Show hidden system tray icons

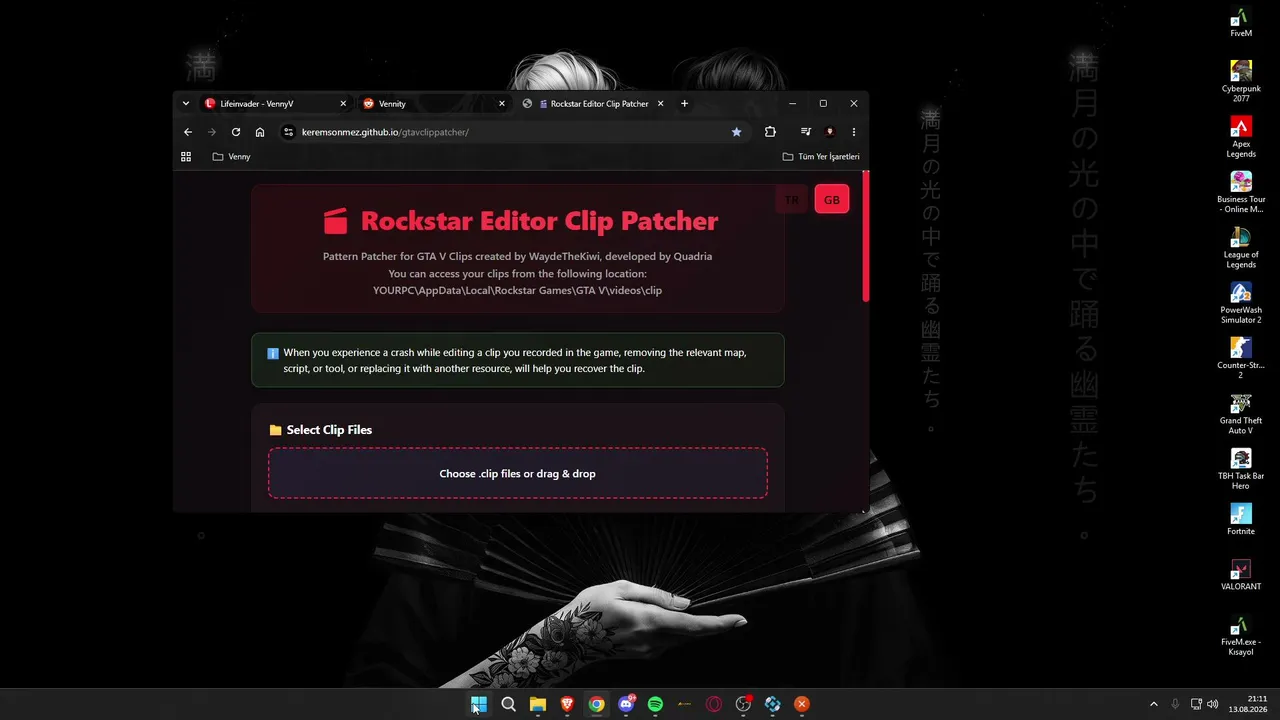coord(1153,704)
